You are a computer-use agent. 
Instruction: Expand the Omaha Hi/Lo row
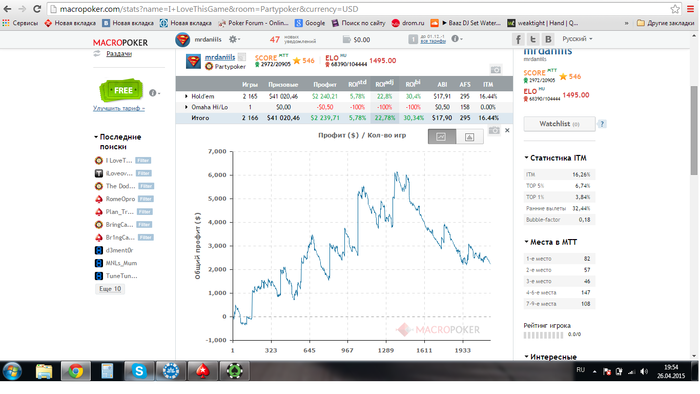[186, 107]
